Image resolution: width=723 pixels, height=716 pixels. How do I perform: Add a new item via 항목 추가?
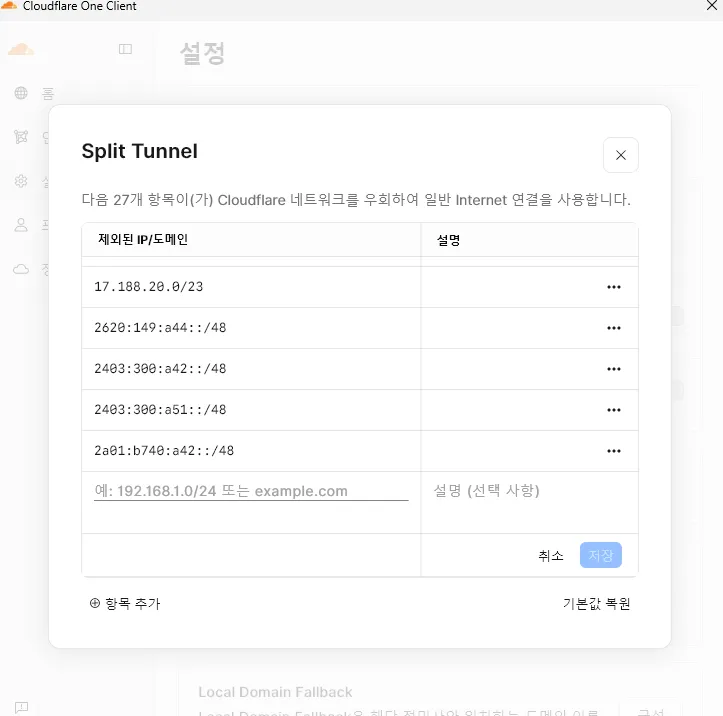point(125,604)
